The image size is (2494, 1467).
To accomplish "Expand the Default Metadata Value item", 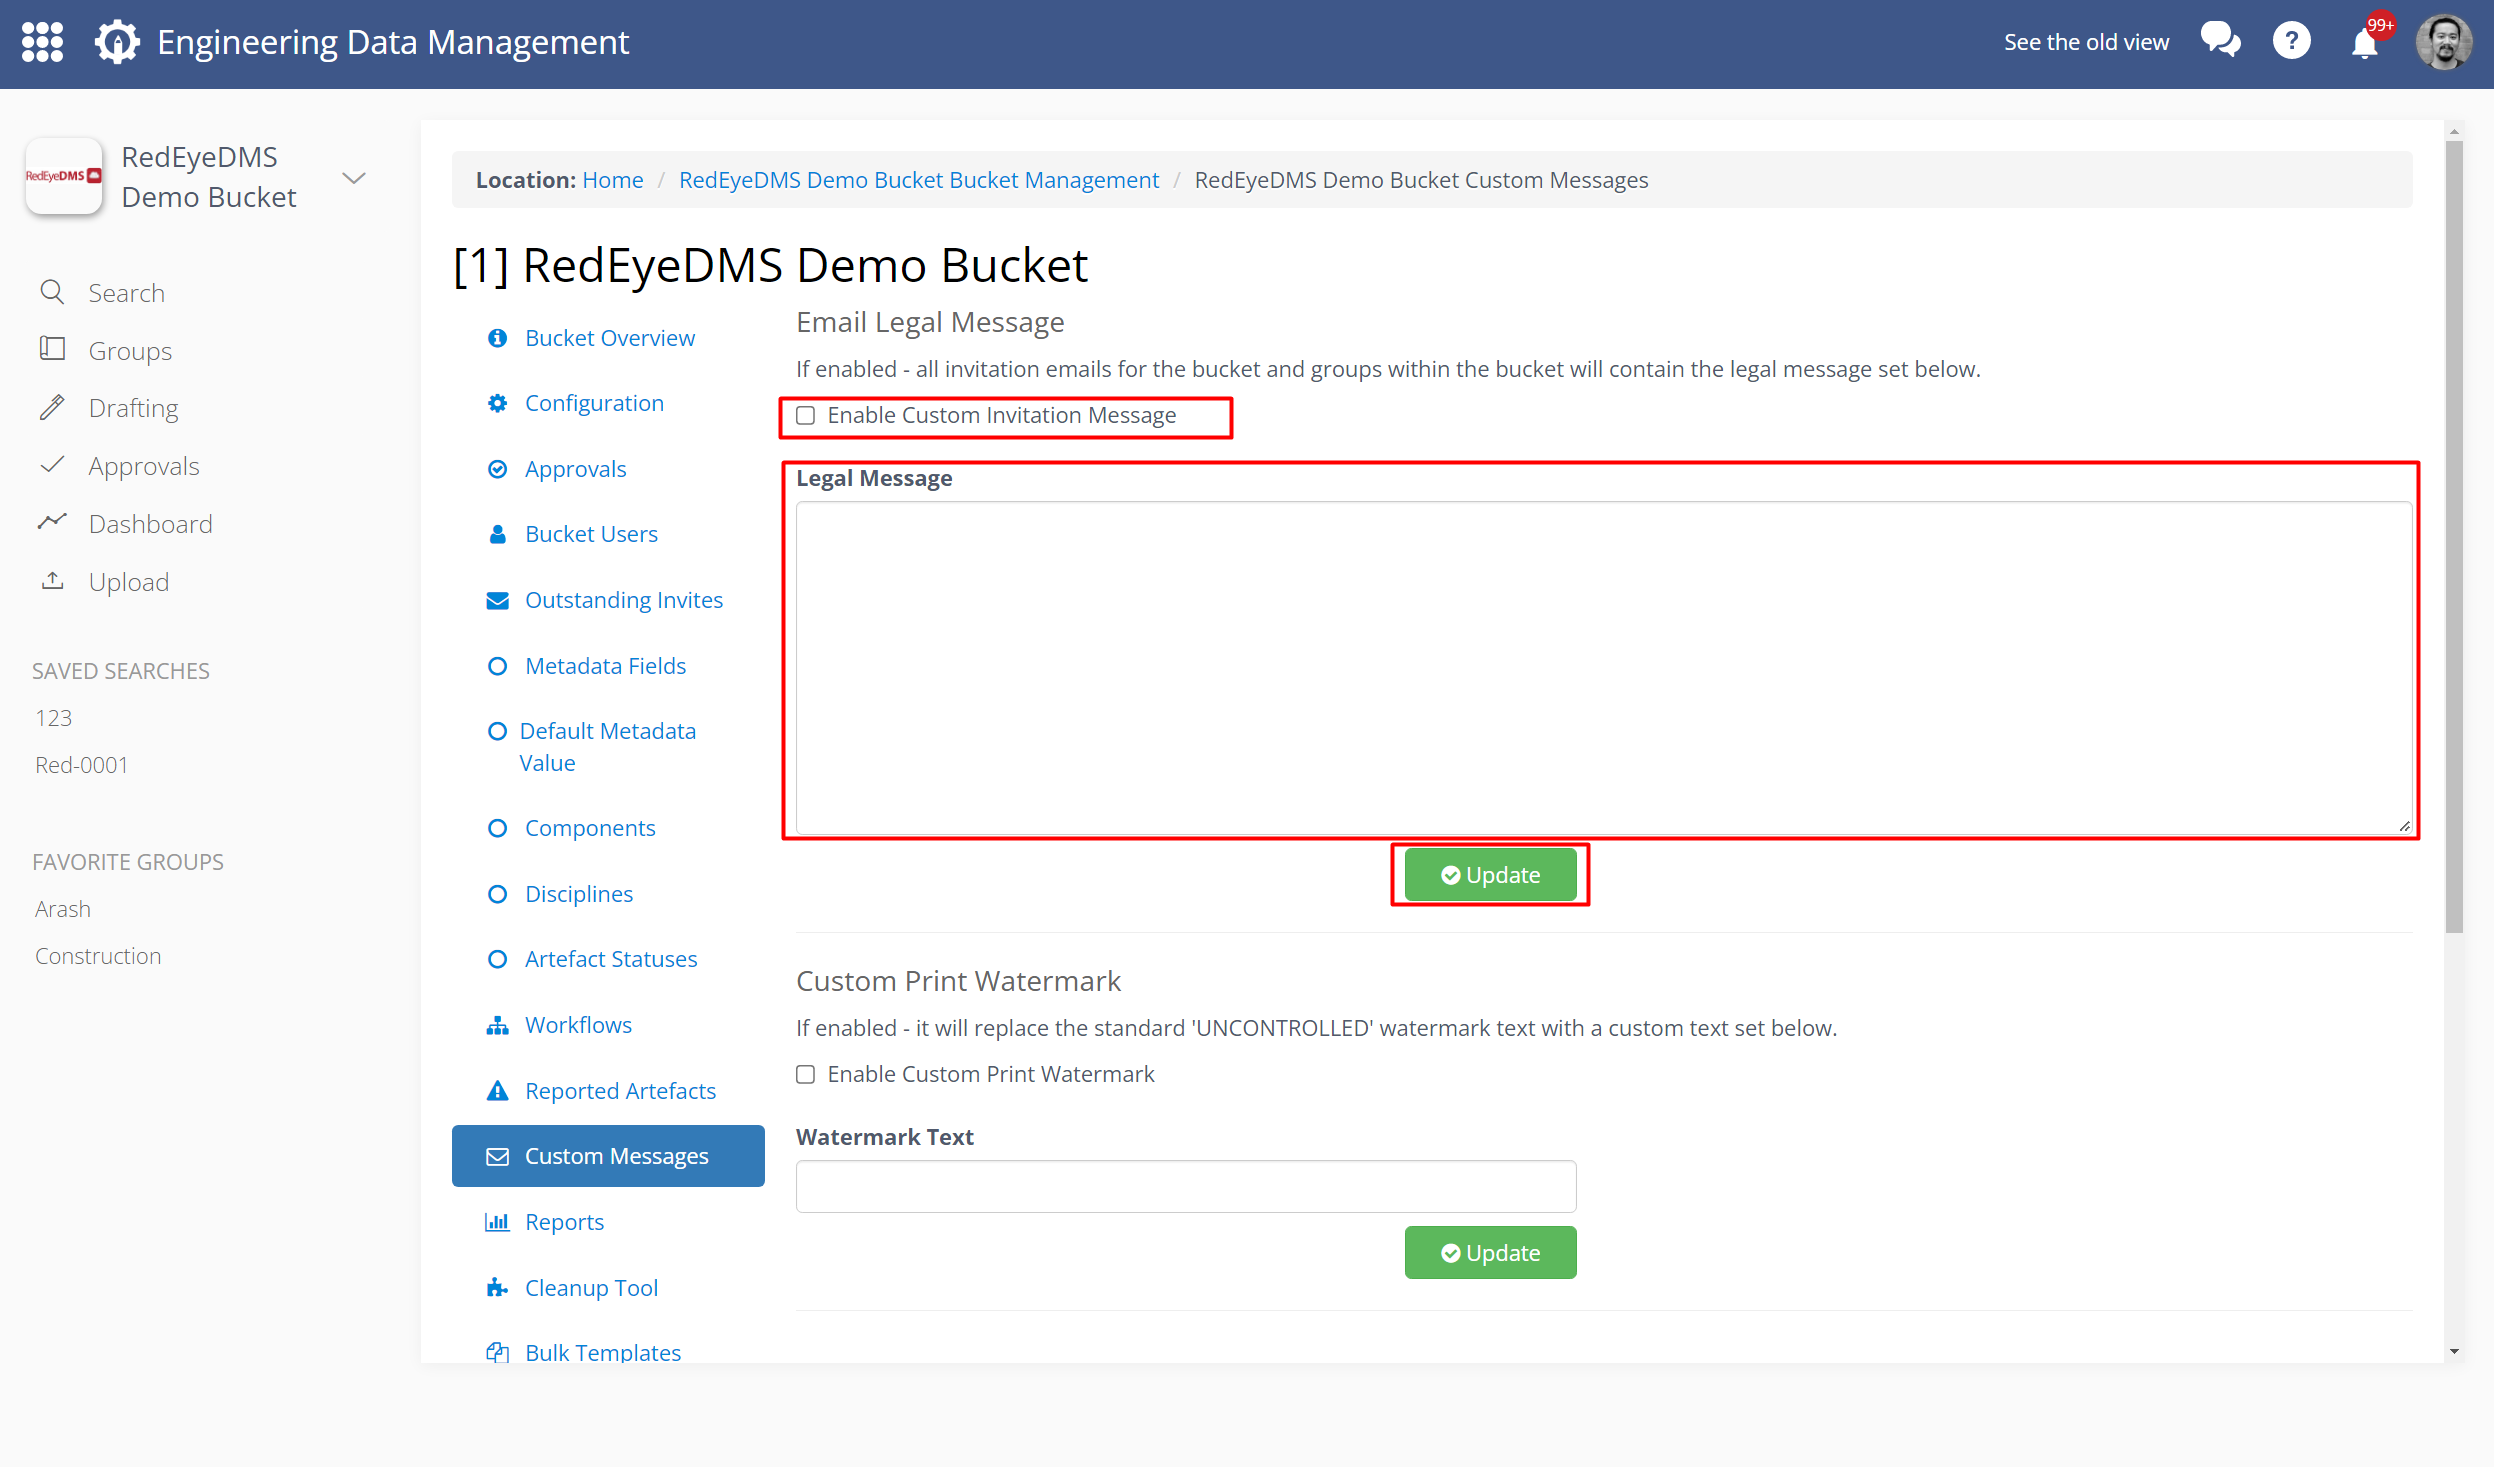I will (609, 746).
